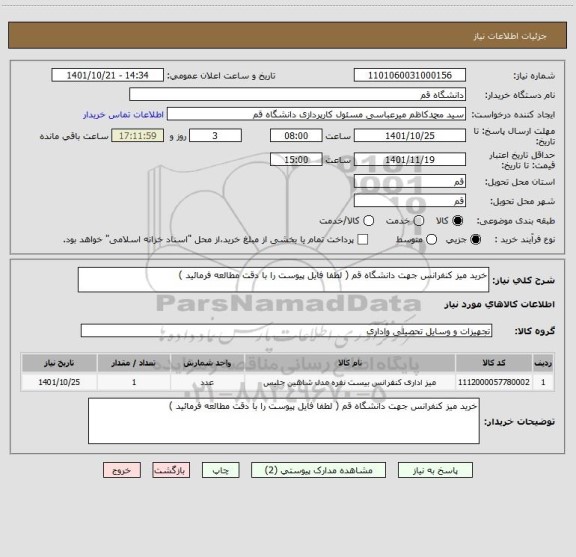Click the product name cell میز اداری کنفرانس

pos(350,382)
